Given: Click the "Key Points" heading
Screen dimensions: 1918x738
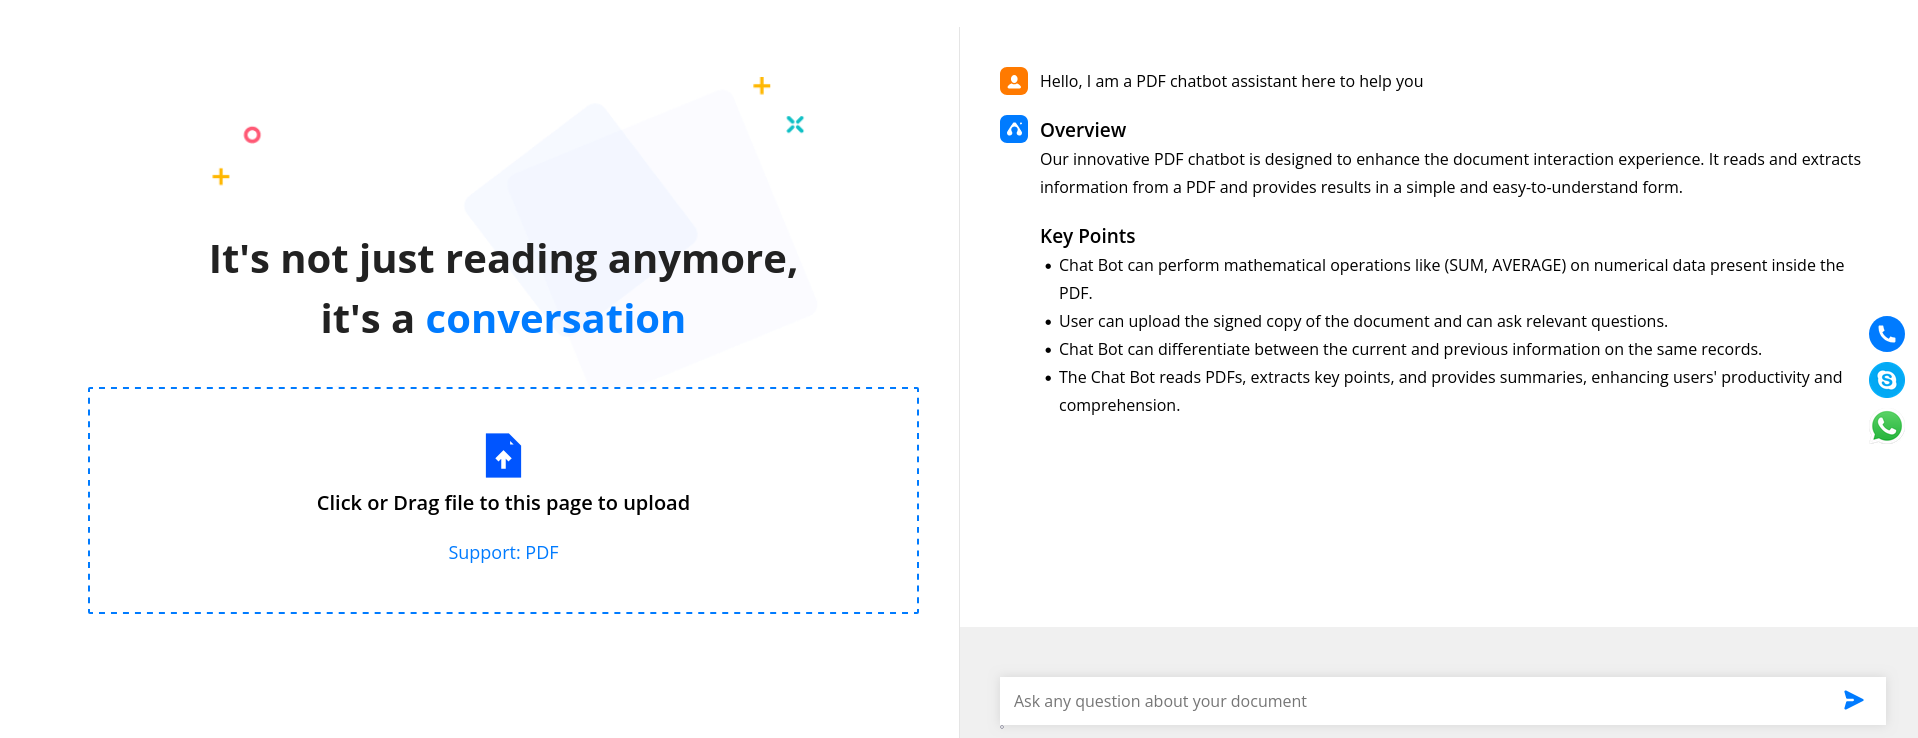Looking at the screenshot, I should (x=1087, y=236).
